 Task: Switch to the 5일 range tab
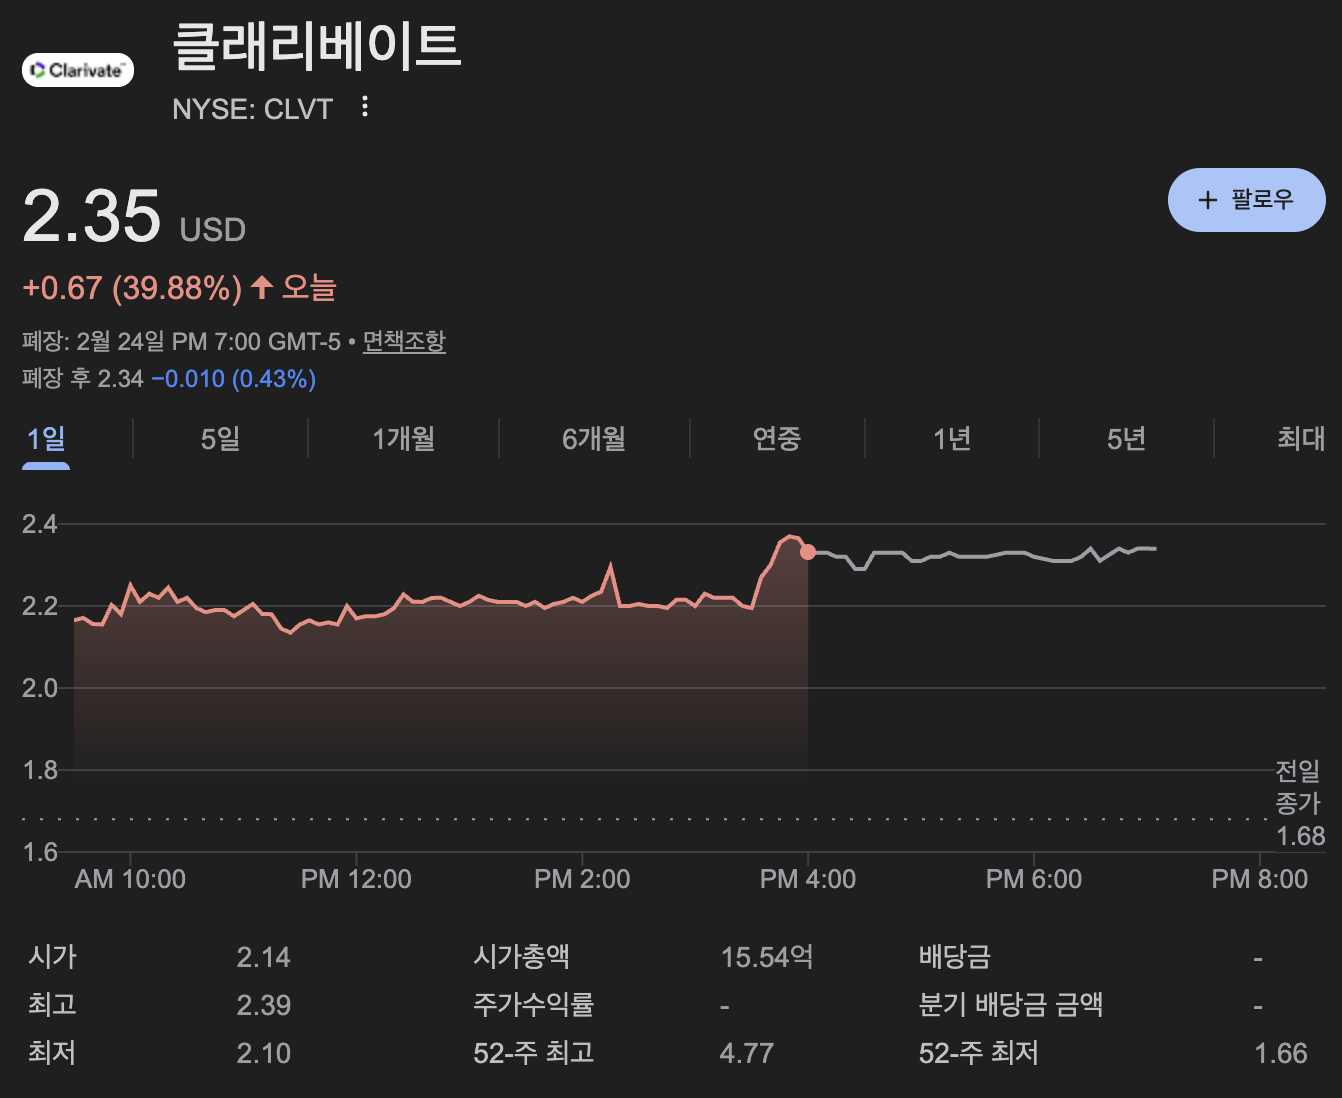[220, 438]
